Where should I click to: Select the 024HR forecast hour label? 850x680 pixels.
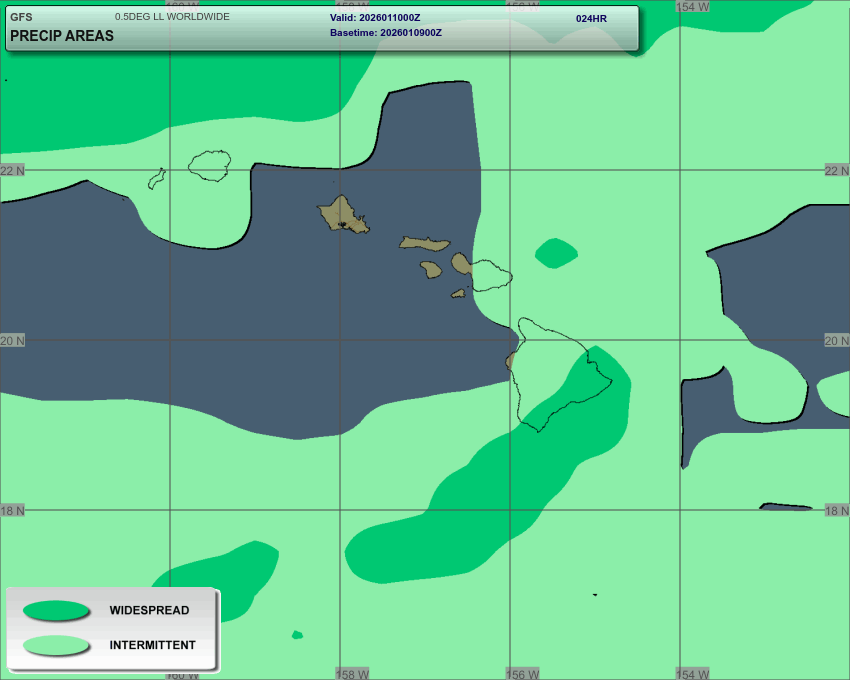[x=591, y=18]
